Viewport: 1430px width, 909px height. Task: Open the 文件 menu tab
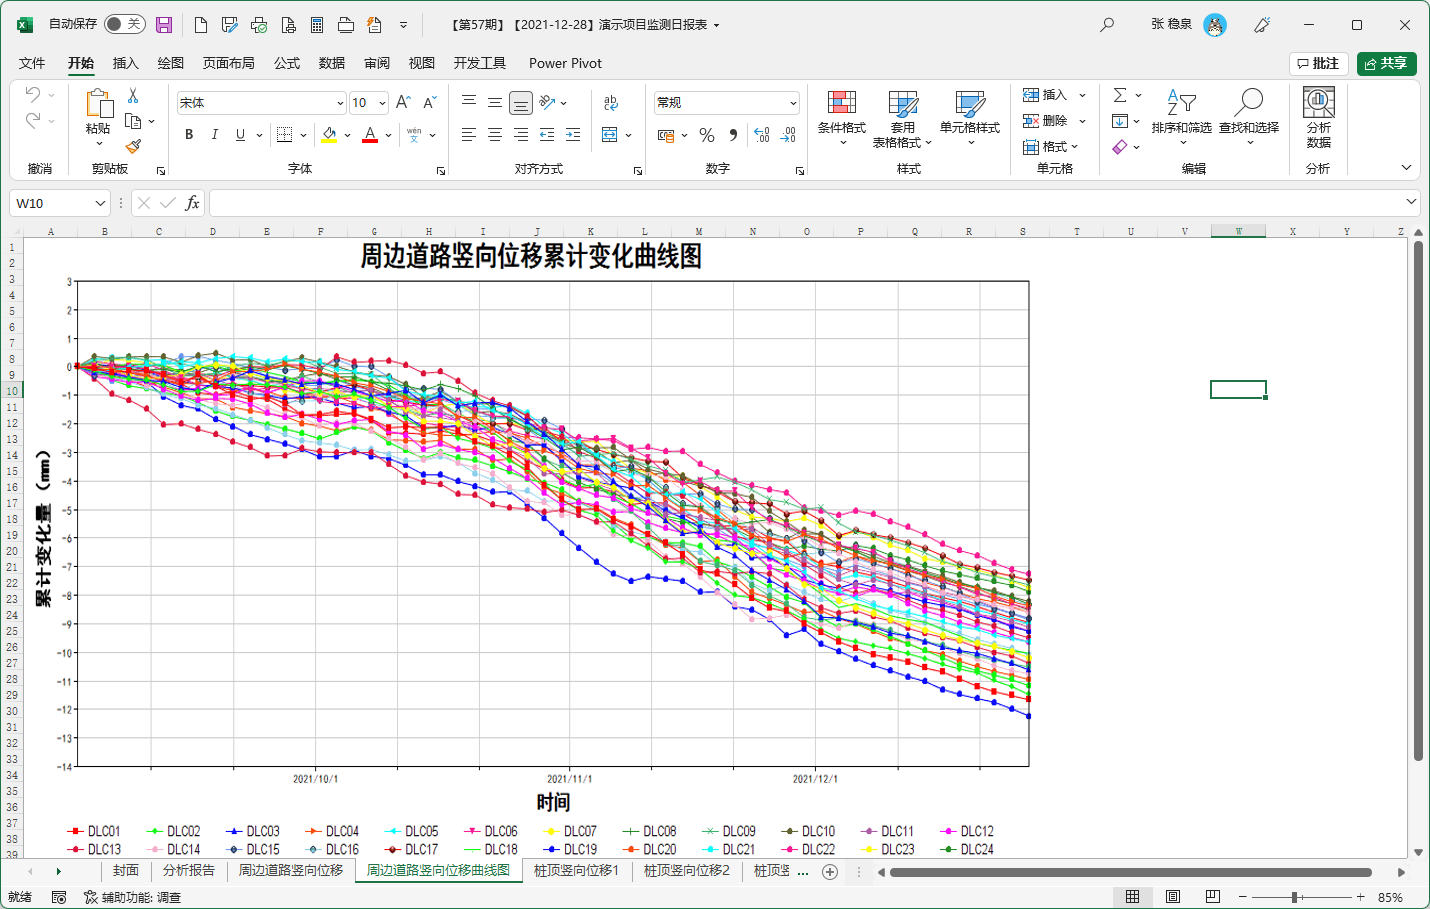click(32, 63)
